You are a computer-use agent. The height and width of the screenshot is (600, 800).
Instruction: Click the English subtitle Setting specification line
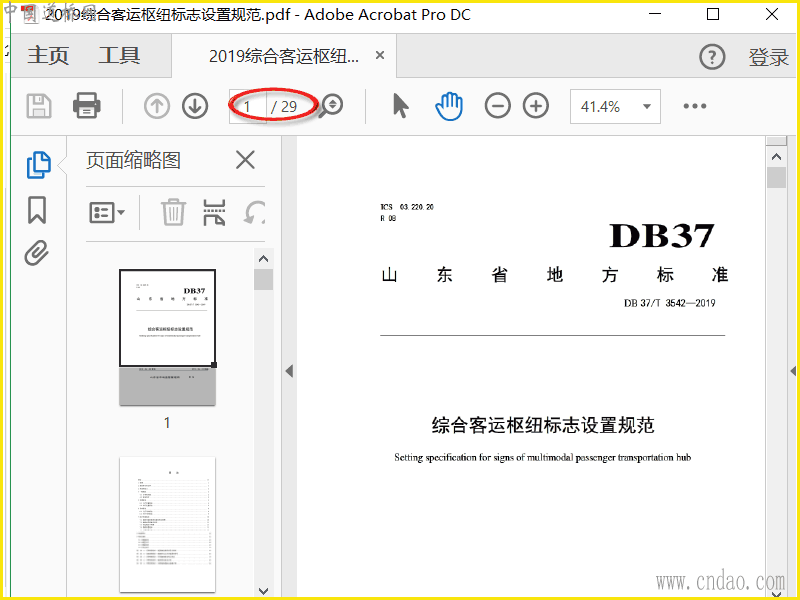(542, 458)
